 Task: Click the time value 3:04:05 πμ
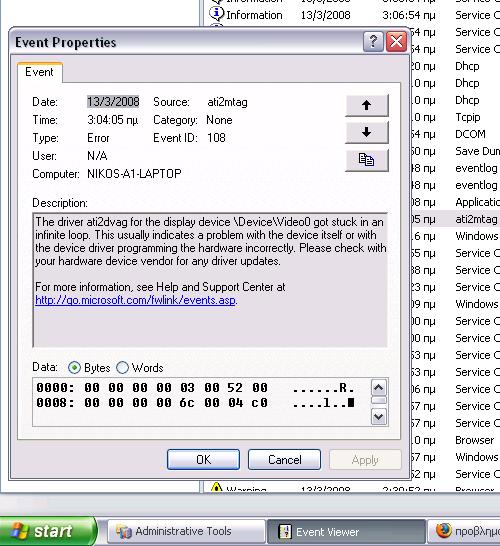pyautogui.click(x=112, y=120)
